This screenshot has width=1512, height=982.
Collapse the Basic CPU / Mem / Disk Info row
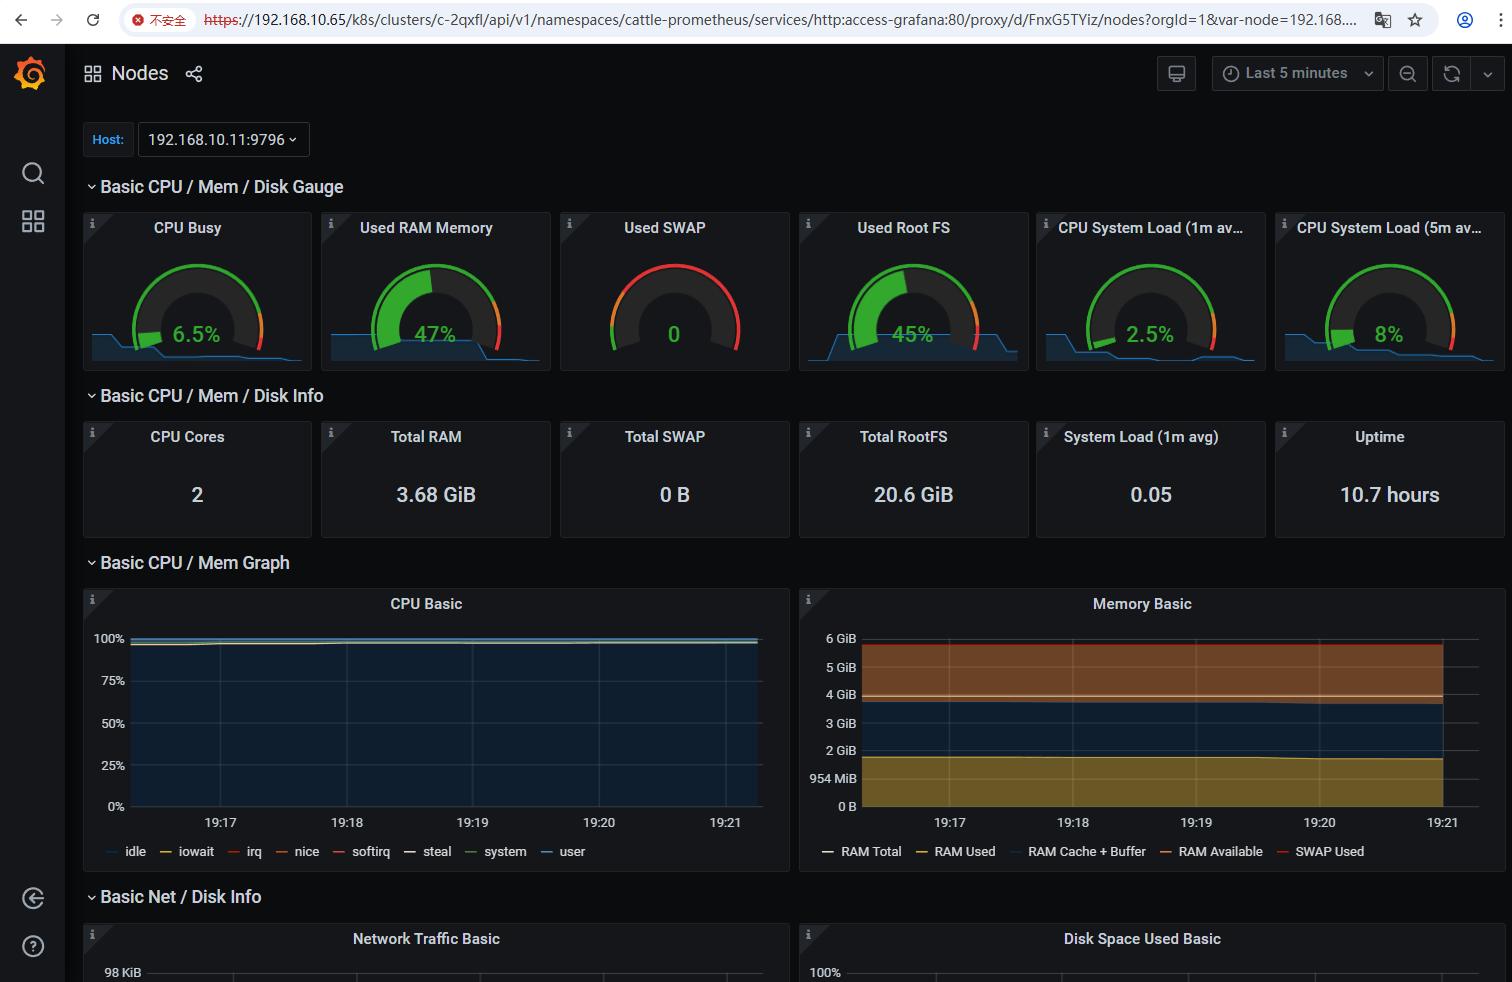pyautogui.click(x=205, y=396)
